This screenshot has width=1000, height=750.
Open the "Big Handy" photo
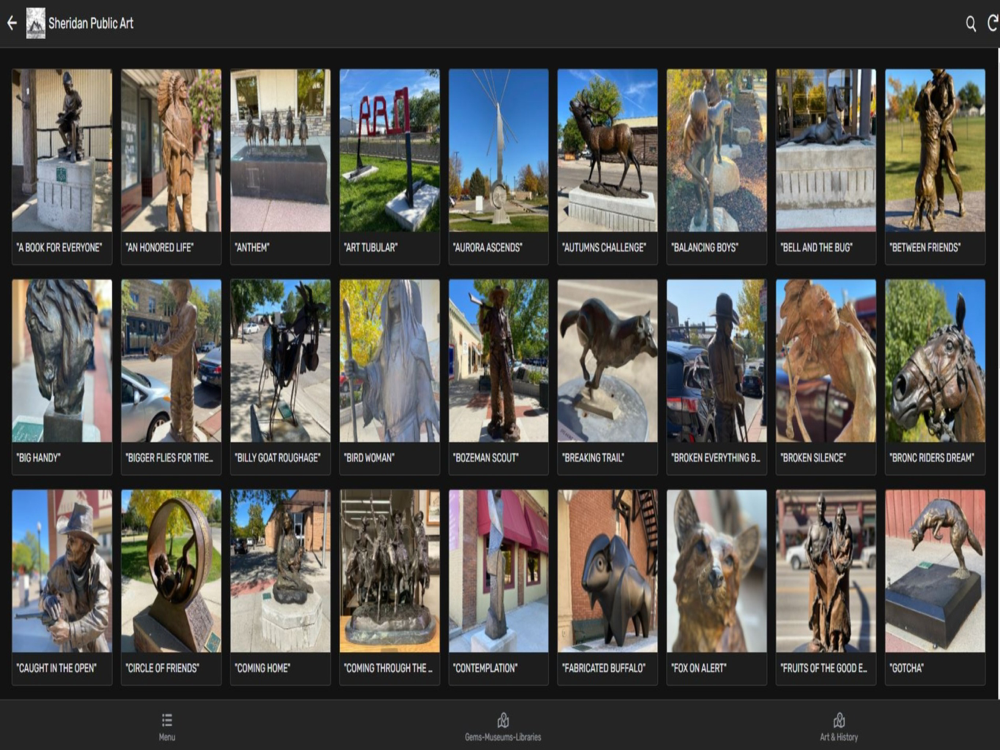point(62,361)
